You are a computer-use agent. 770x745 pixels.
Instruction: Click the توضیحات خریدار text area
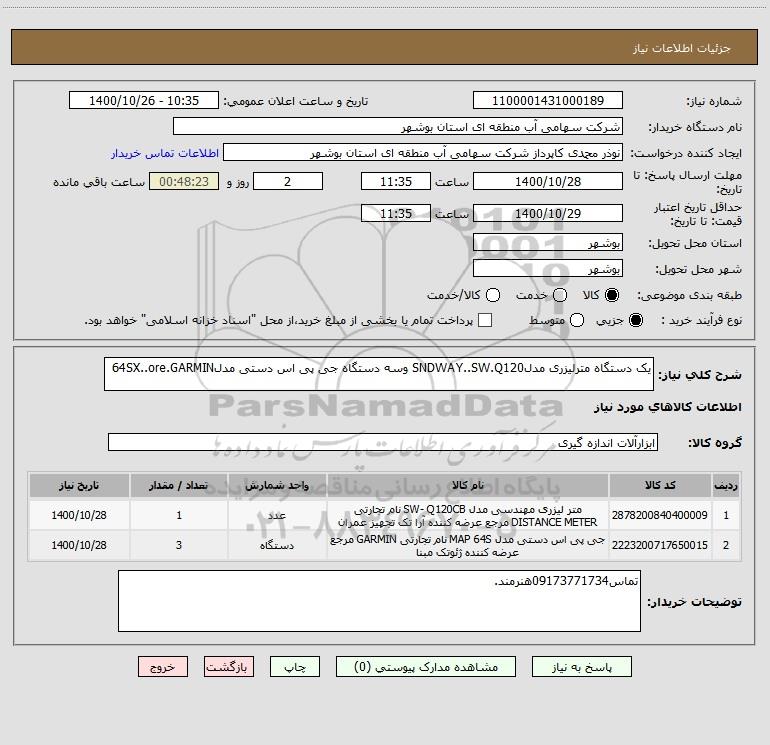pyautogui.click(x=379, y=601)
